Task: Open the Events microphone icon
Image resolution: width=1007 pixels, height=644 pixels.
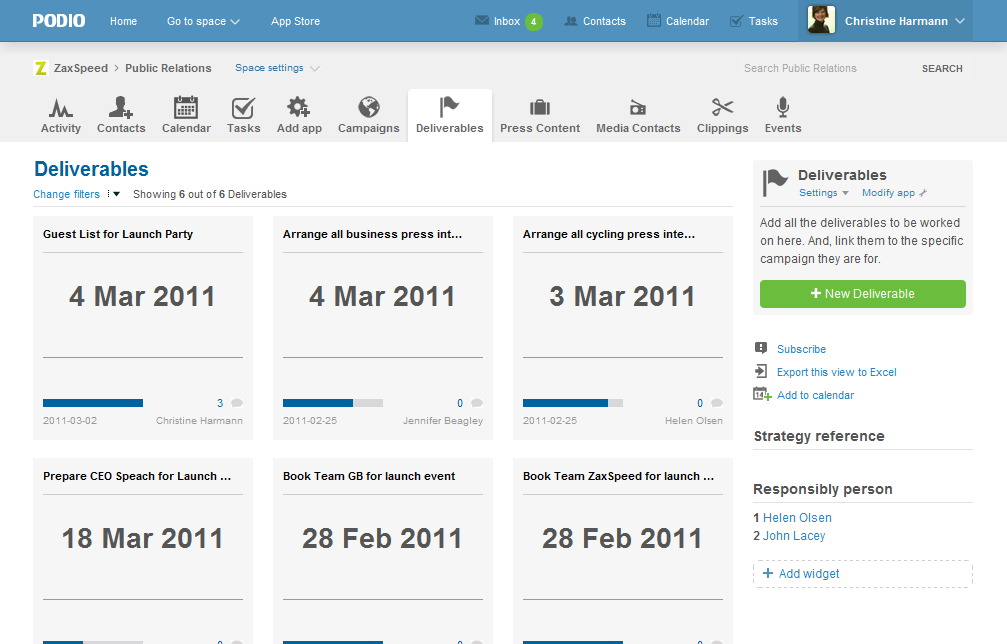Action: pyautogui.click(x=783, y=108)
